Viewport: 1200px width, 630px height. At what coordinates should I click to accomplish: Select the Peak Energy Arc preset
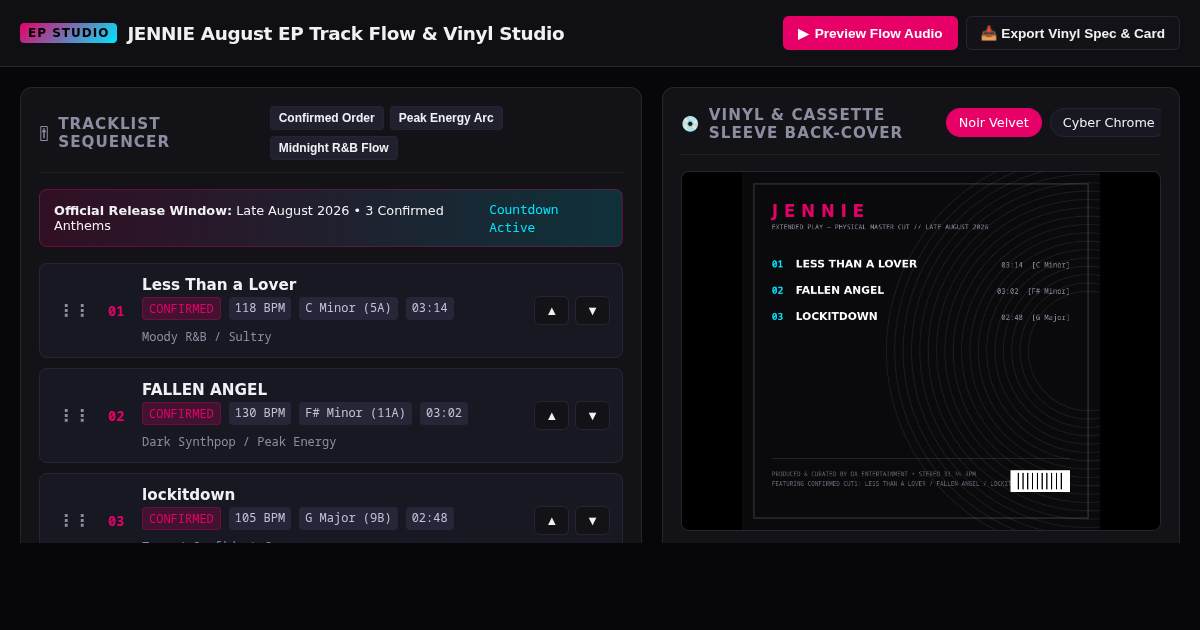[x=446, y=118]
